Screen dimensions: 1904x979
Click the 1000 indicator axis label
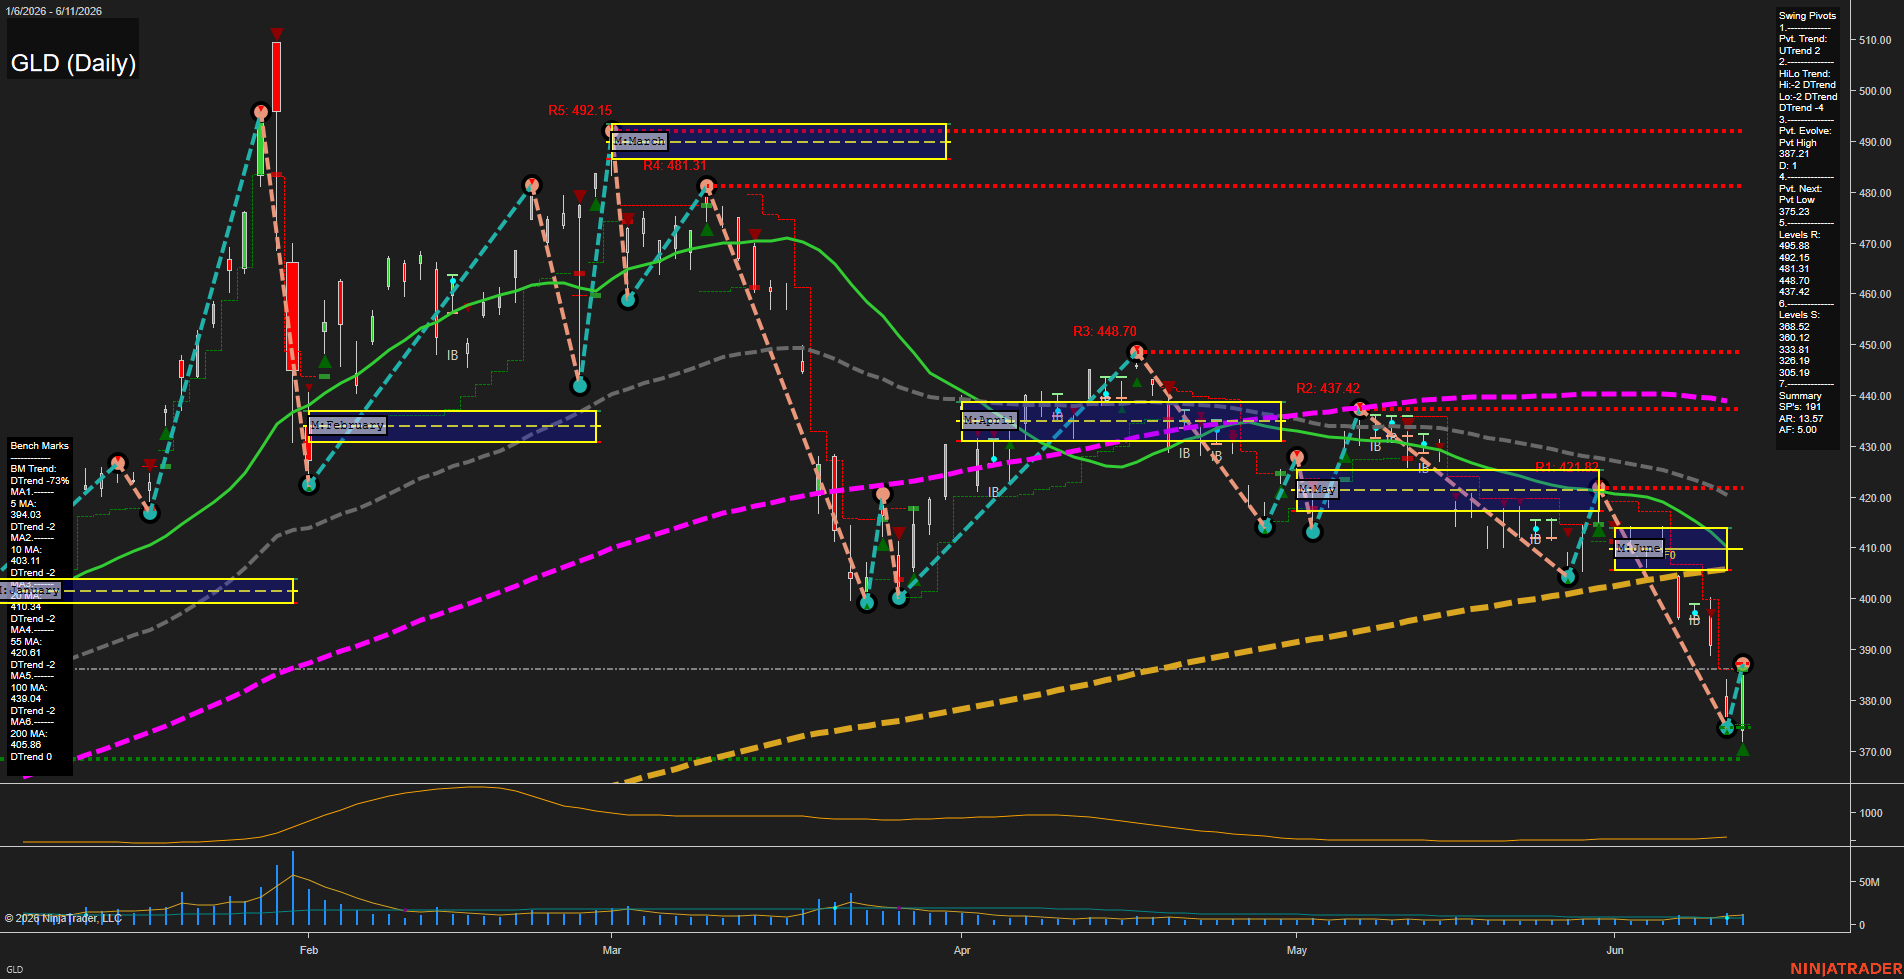pyautogui.click(x=1871, y=813)
